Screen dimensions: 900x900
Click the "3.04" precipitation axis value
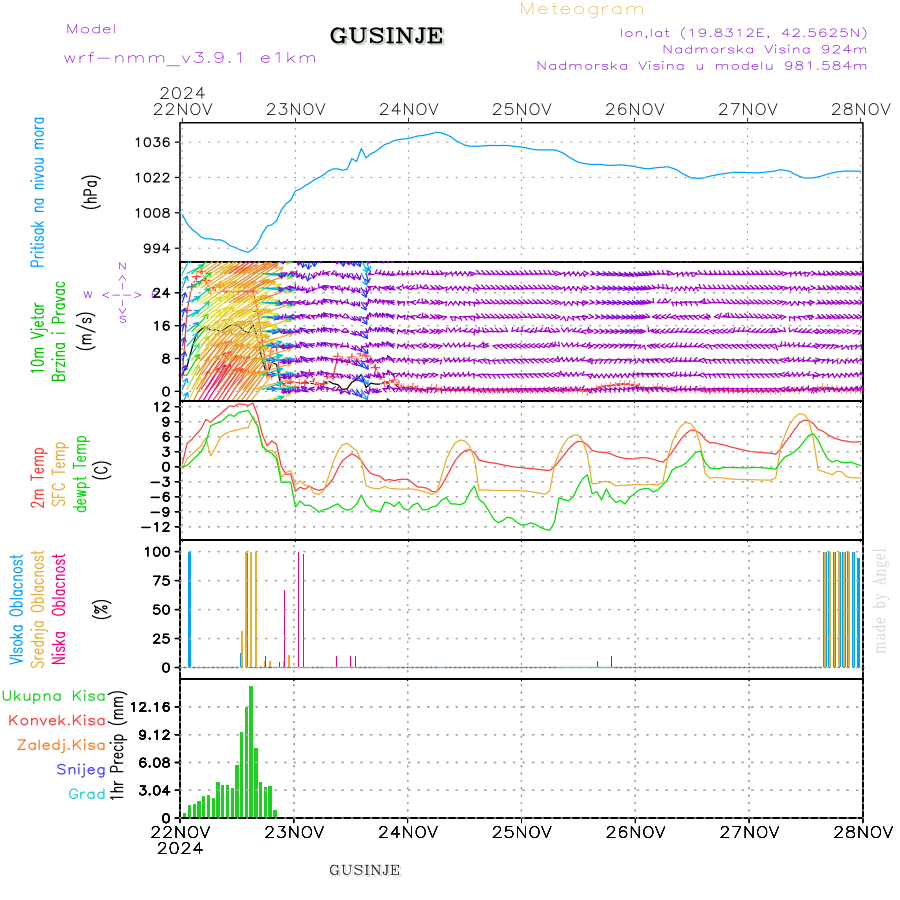[x=155, y=791]
